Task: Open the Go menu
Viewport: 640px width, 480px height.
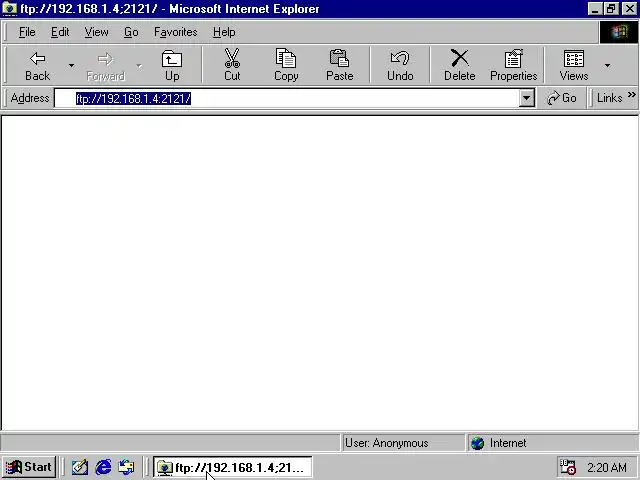Action: tap(131, 32)
